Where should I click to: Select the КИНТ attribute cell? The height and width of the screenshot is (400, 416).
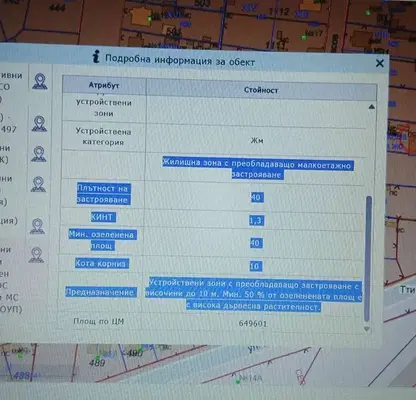pyautogui.click(x=102, y=217)
